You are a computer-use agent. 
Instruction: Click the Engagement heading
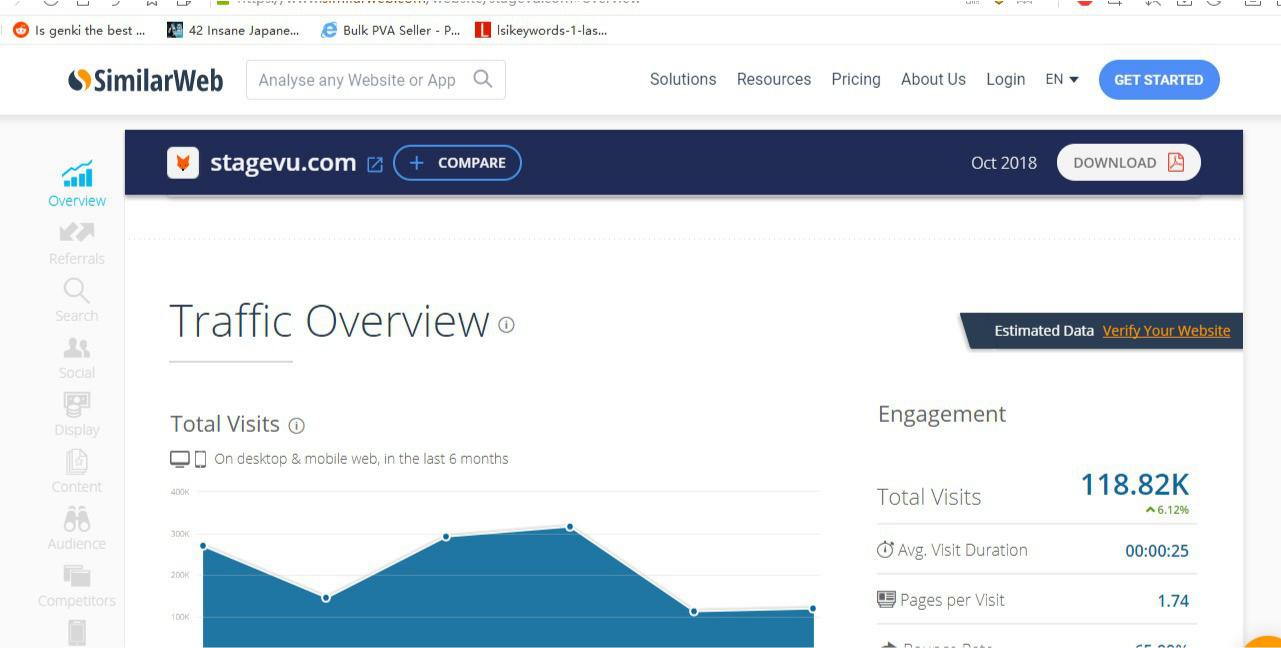click(x=942, y=415)
